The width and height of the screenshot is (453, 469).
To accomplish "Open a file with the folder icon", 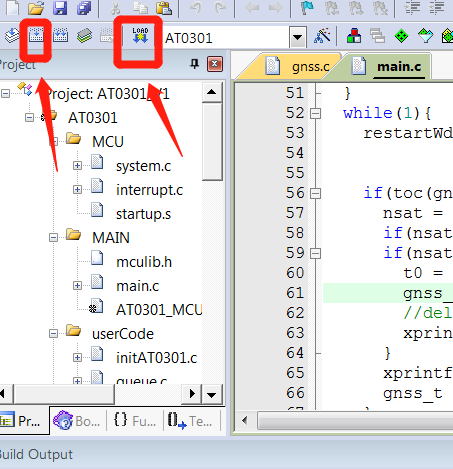I will pyautogui.click(x=36, y=8).
